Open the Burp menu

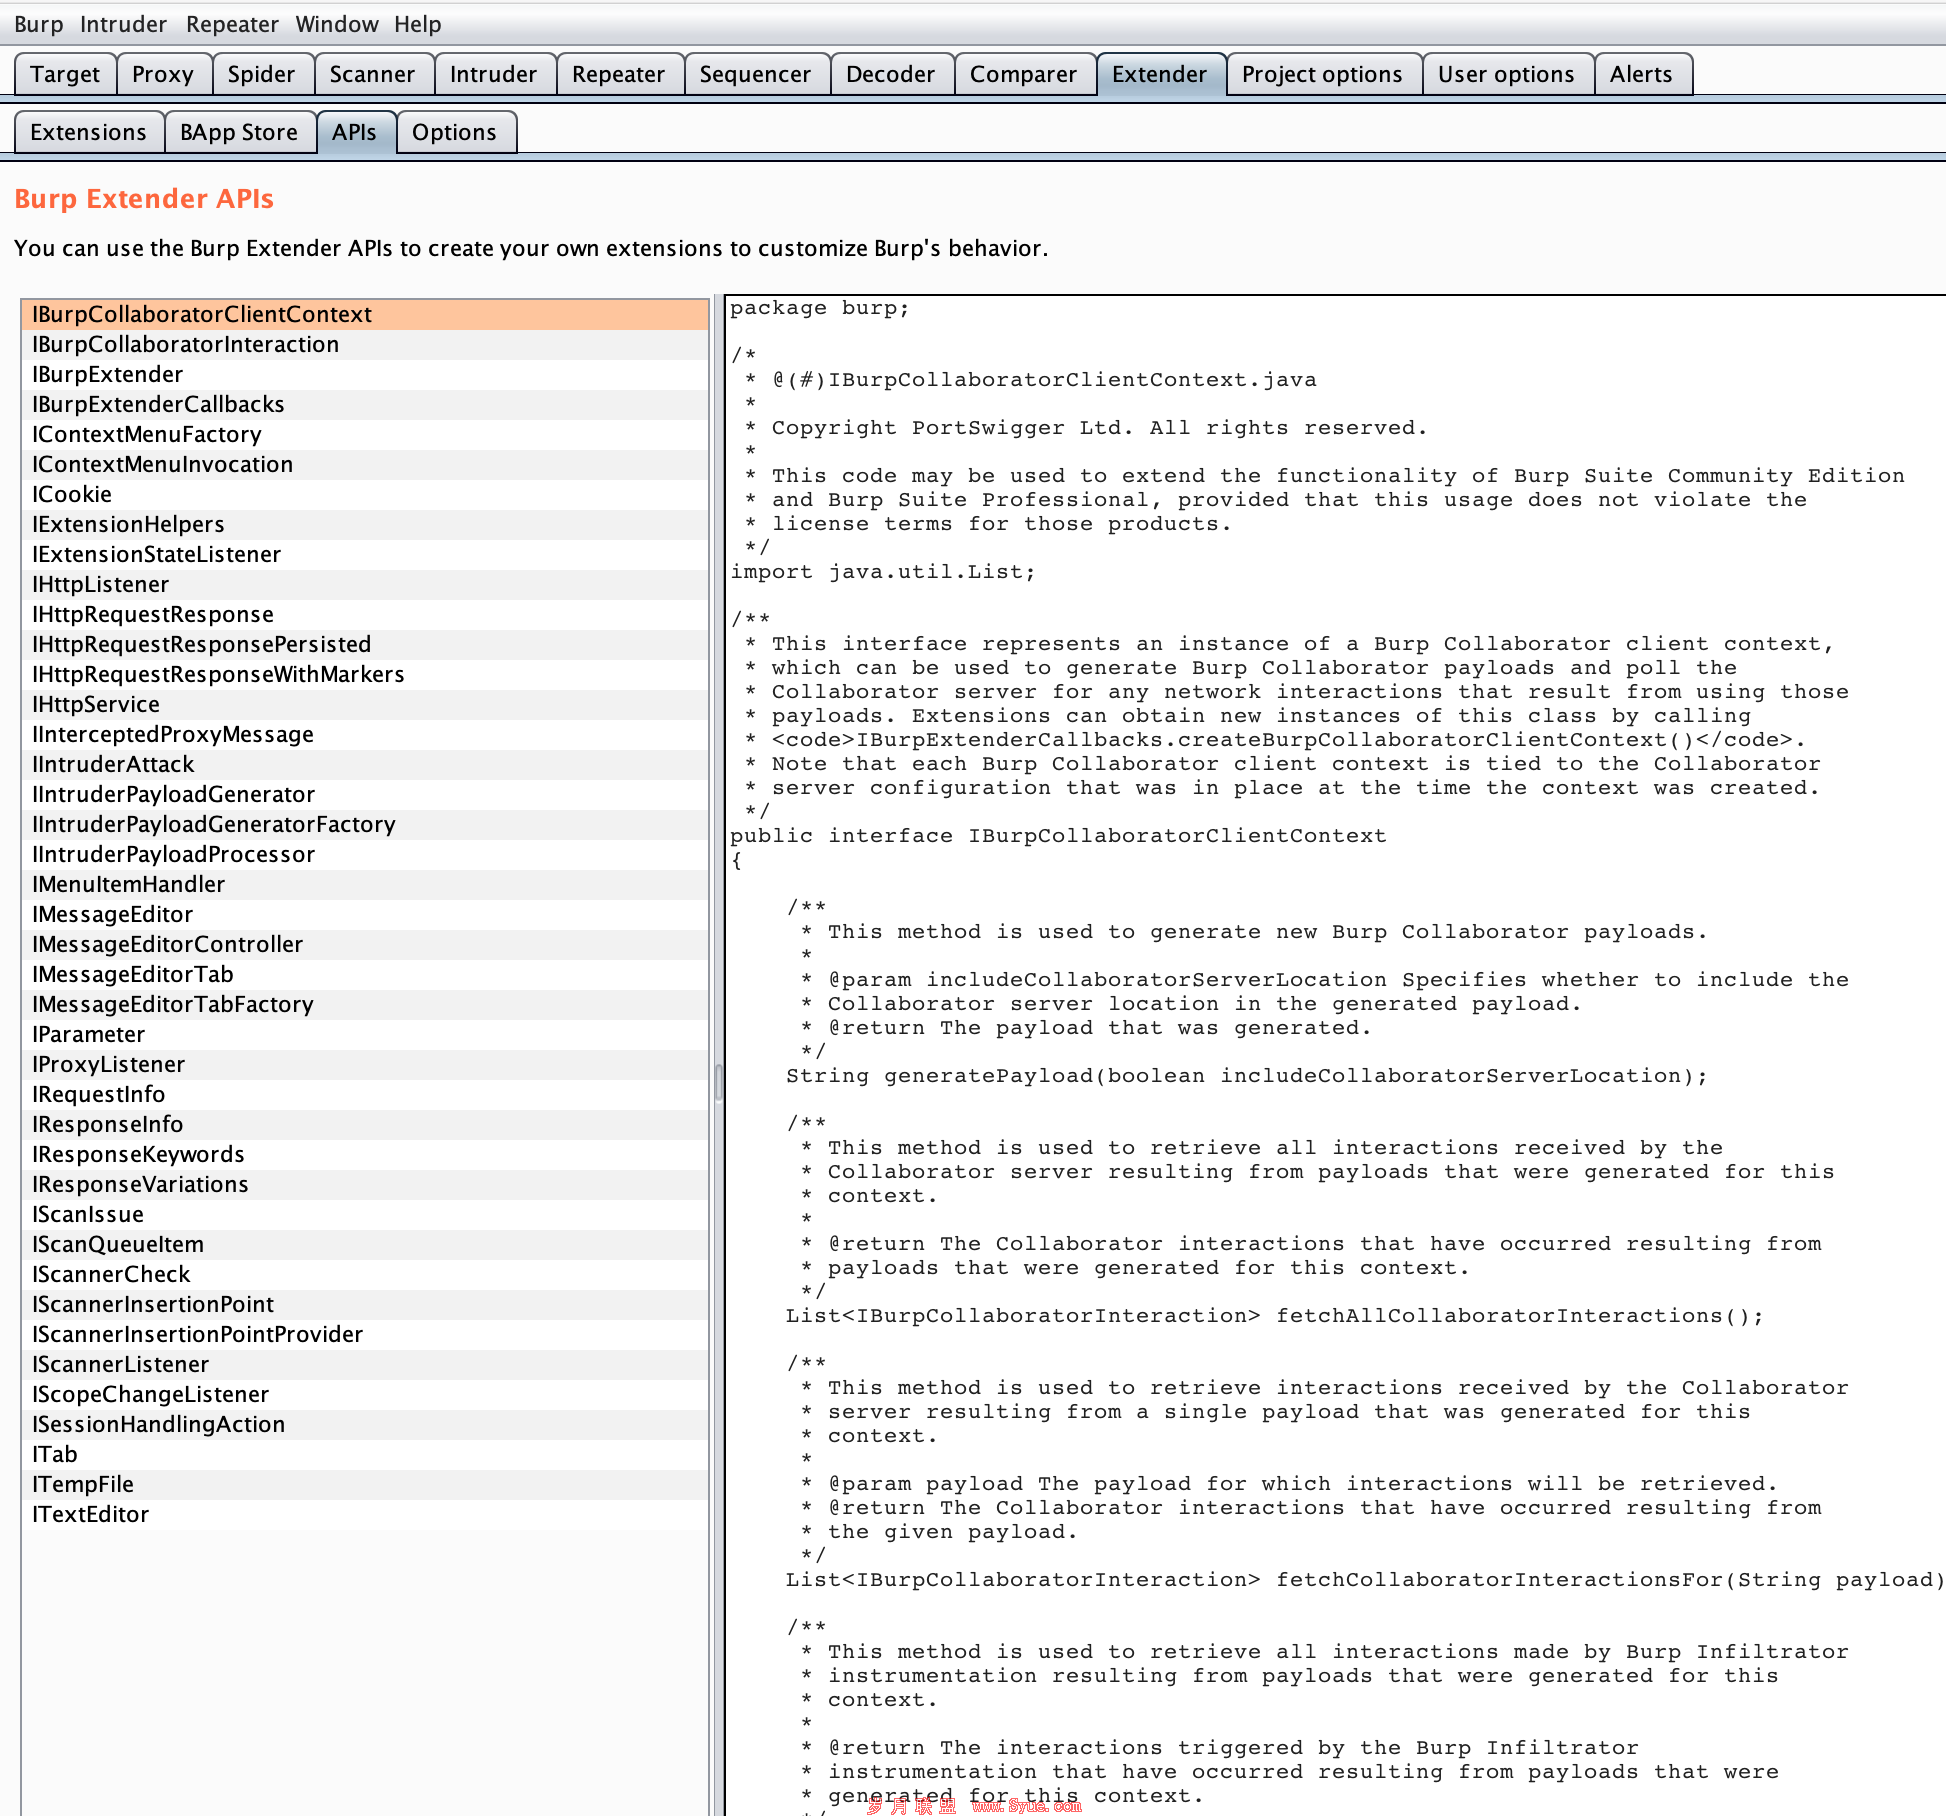pyautogui.click(x=38, y=24)
